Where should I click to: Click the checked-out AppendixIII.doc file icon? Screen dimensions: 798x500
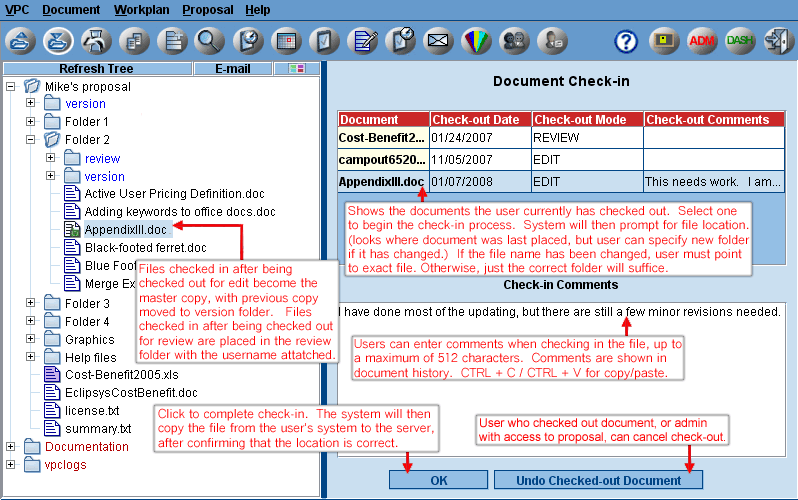(x=72, y=229)
